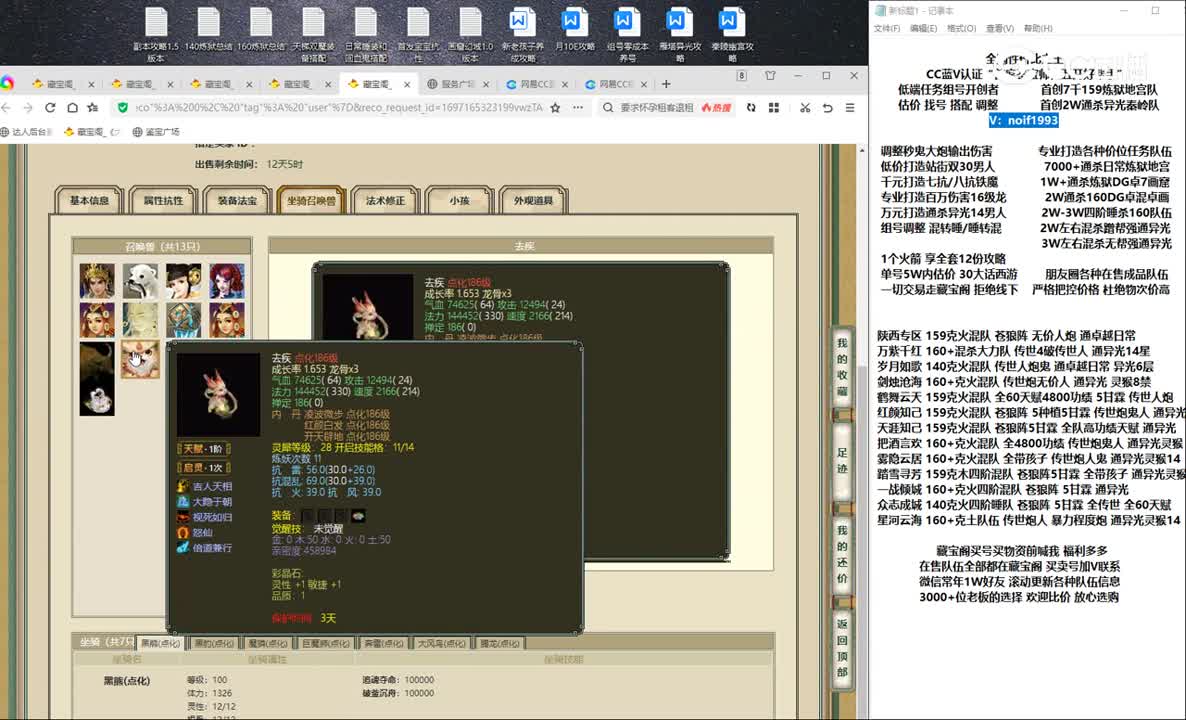Viewport: 1186px width, 720px height.
Task: Click the browser address bar URL field
Action: tap(339, 107)
